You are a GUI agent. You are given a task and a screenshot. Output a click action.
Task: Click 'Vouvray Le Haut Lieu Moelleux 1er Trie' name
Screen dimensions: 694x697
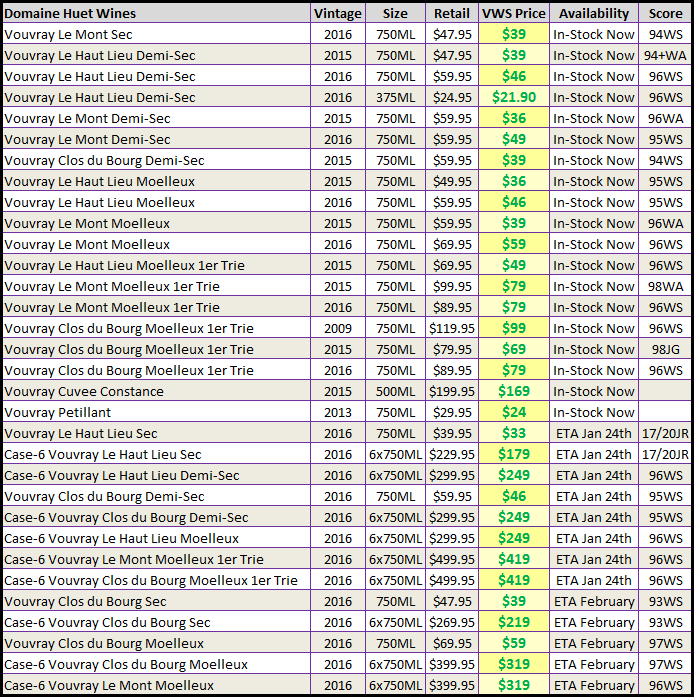click(124, 265)
